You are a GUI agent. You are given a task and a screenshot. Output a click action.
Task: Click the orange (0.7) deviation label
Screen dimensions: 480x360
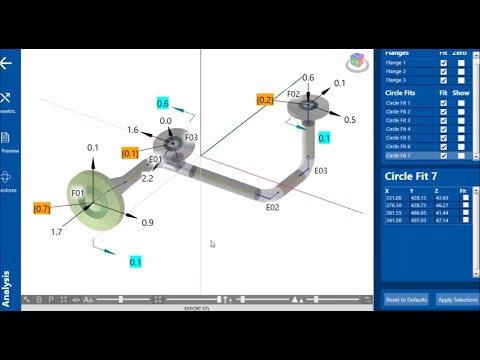click(42, 209)
